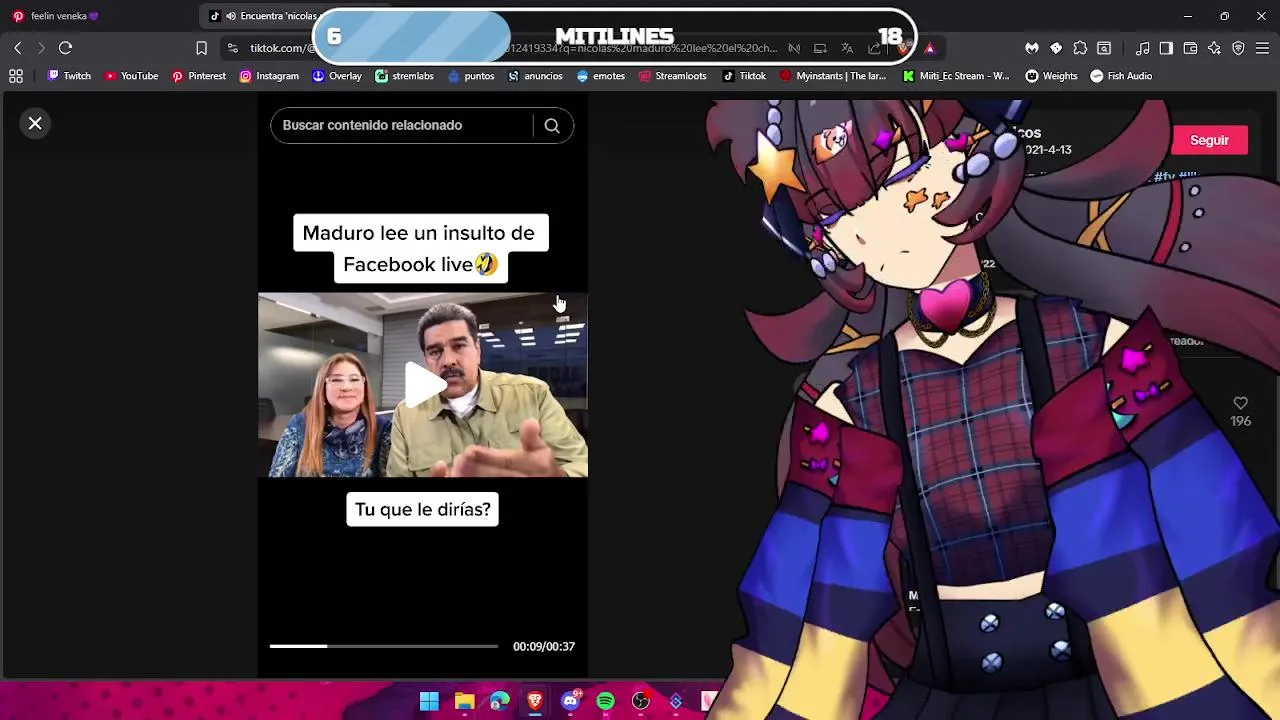
Task: Open the bookmarks apps grid icon
Action: click(16, 76)
